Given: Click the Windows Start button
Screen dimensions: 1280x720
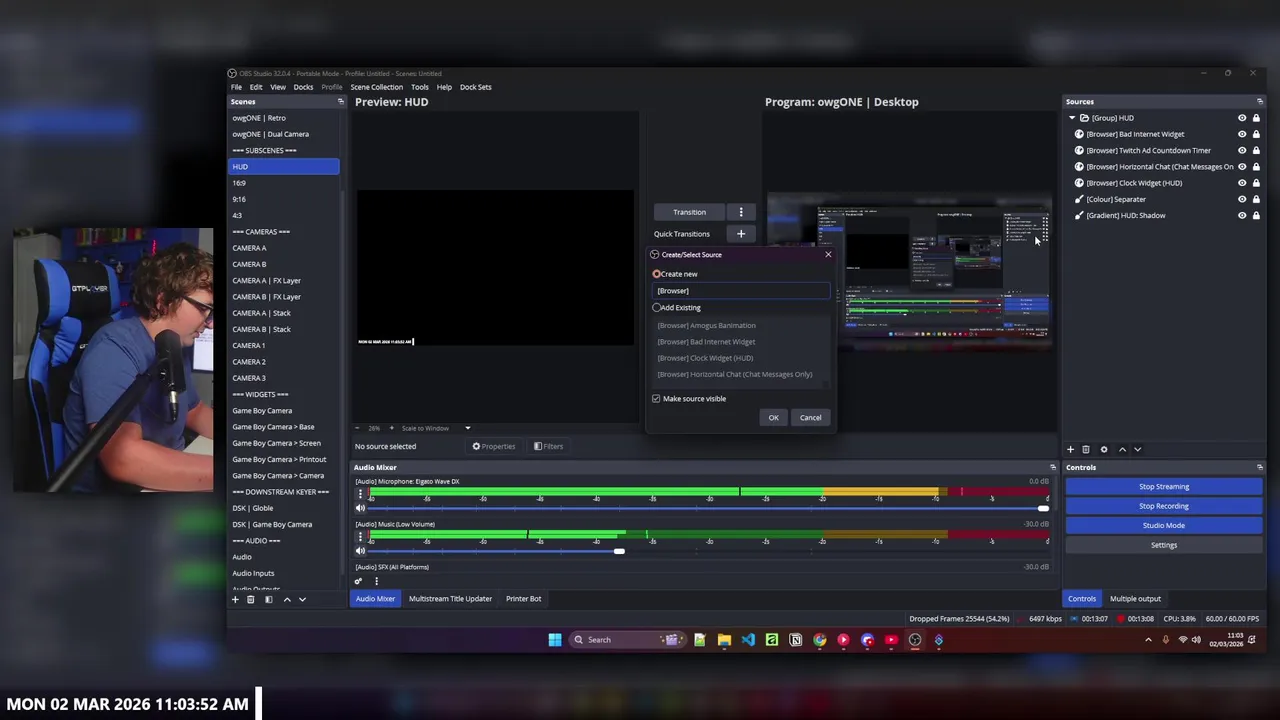Looking at the screenshot, I should pyautogui.click(x=555, y=640).
